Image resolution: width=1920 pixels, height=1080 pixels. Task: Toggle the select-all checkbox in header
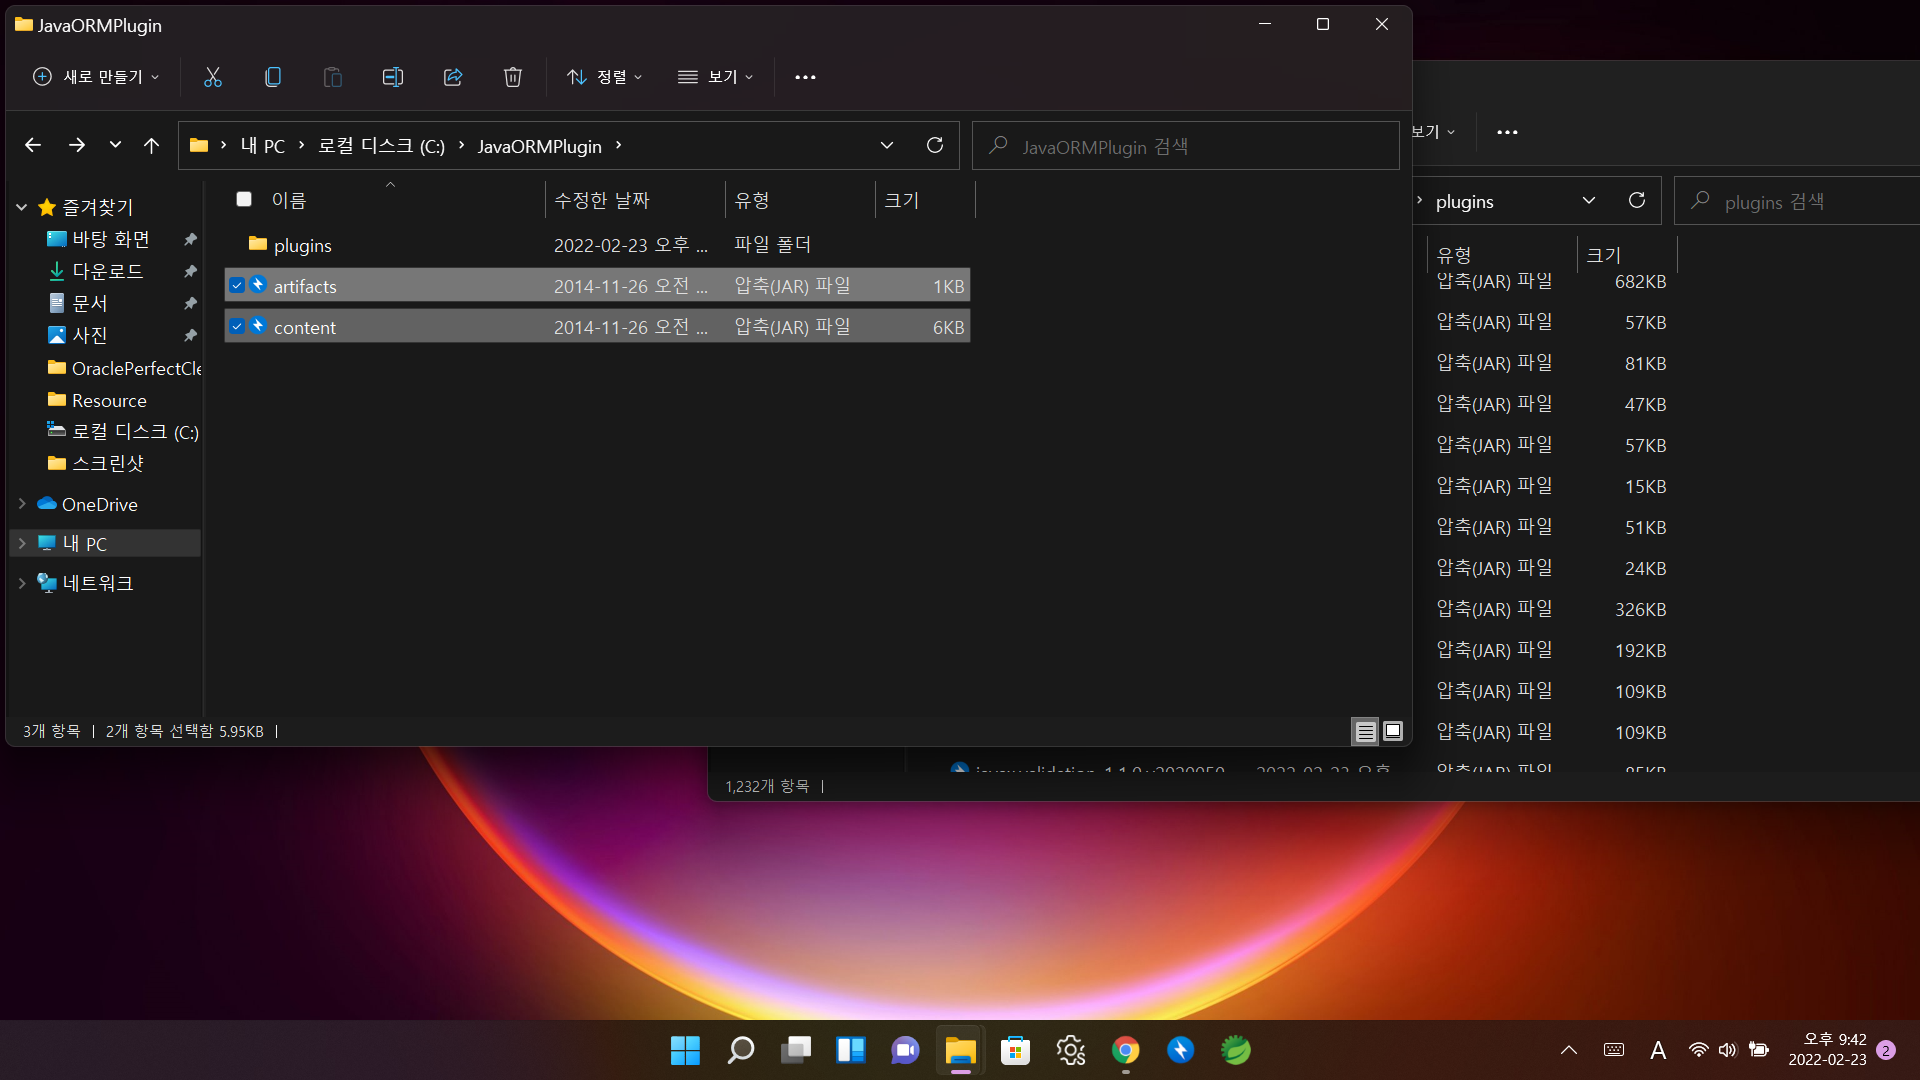[243, 199]
